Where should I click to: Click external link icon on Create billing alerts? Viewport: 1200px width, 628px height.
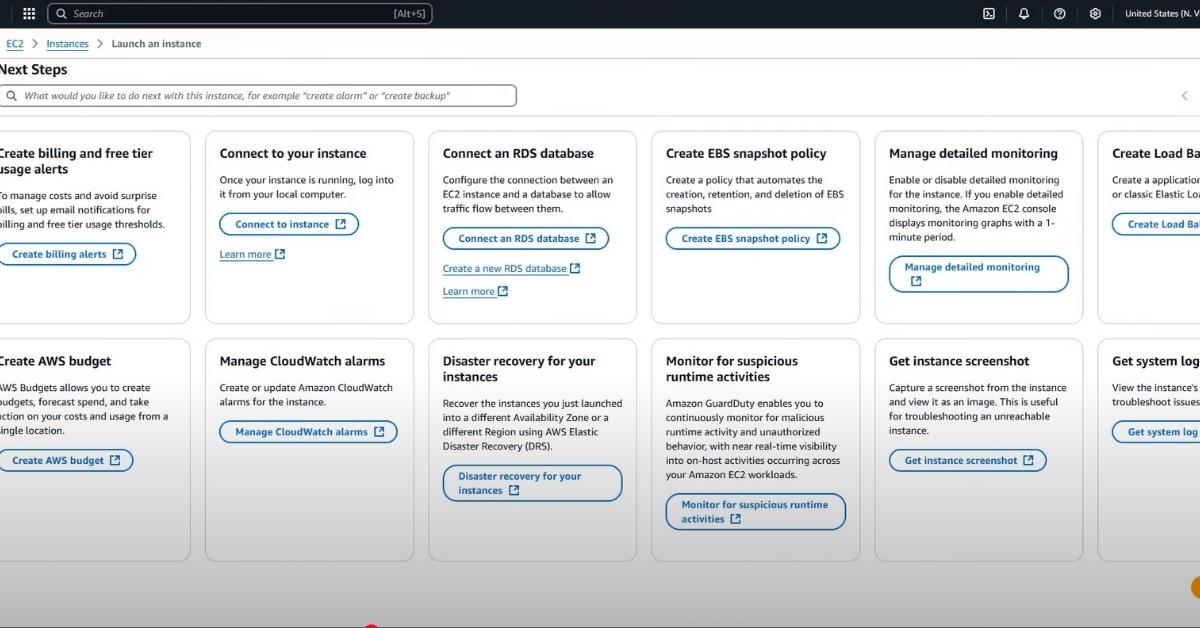pos(118,254)
